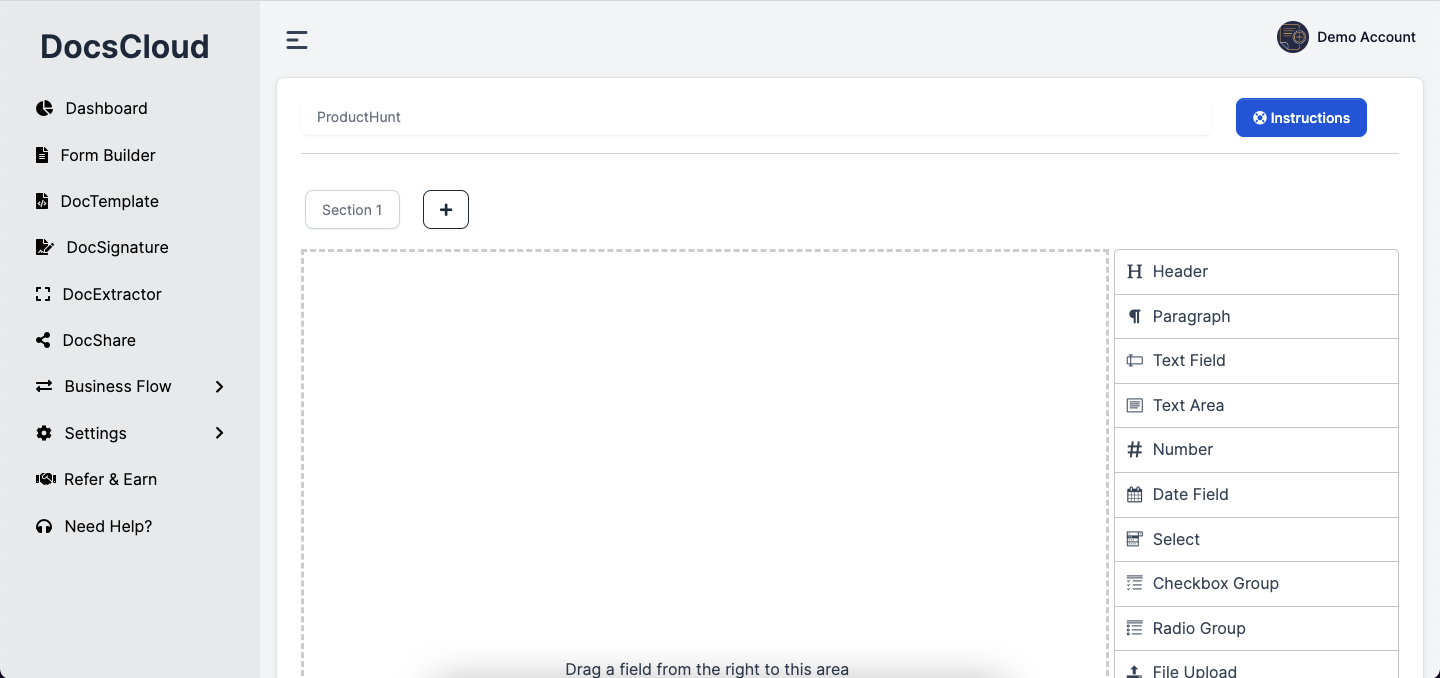Viewport: 1440px width, 678px height.
Task: Click the DocShare share icon
Action: [42, 340]
